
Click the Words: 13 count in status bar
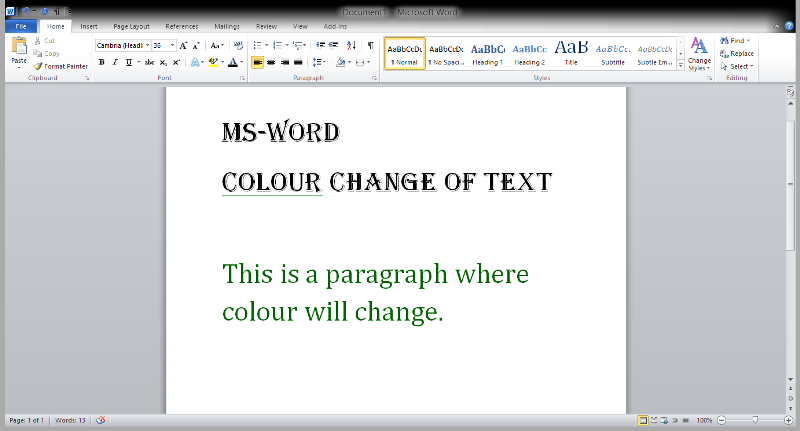tap(70, 420)
